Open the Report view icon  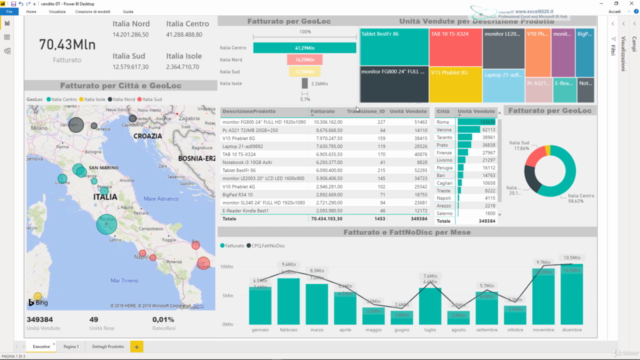(x=7, y=23)
